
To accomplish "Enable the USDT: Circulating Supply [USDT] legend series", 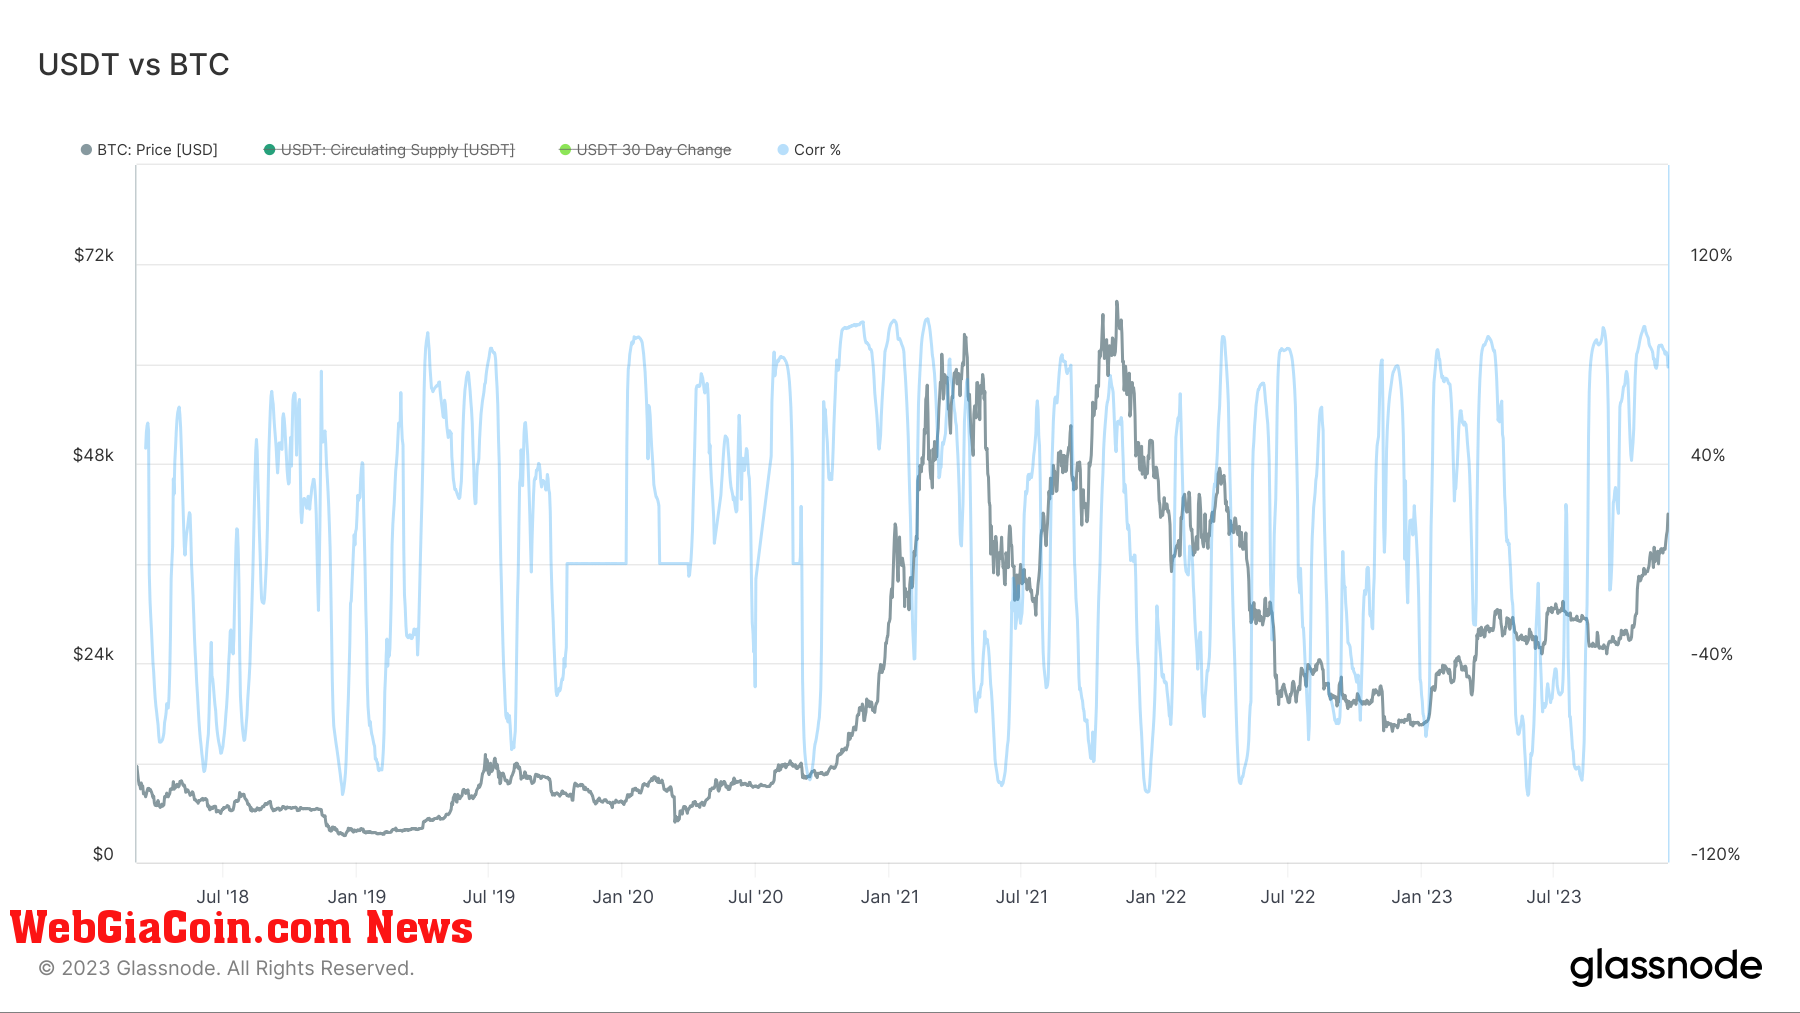I will pos(389,150).
